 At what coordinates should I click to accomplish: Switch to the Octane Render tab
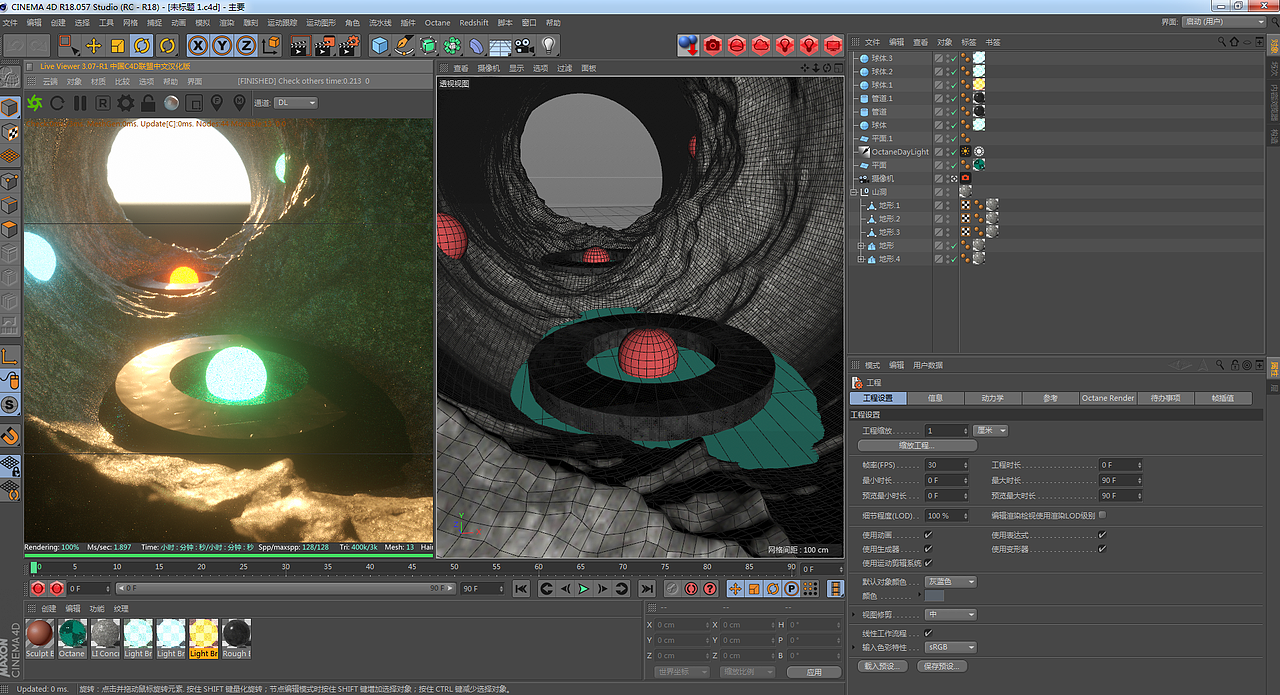pyautogui.click(x=1108, y=398)
